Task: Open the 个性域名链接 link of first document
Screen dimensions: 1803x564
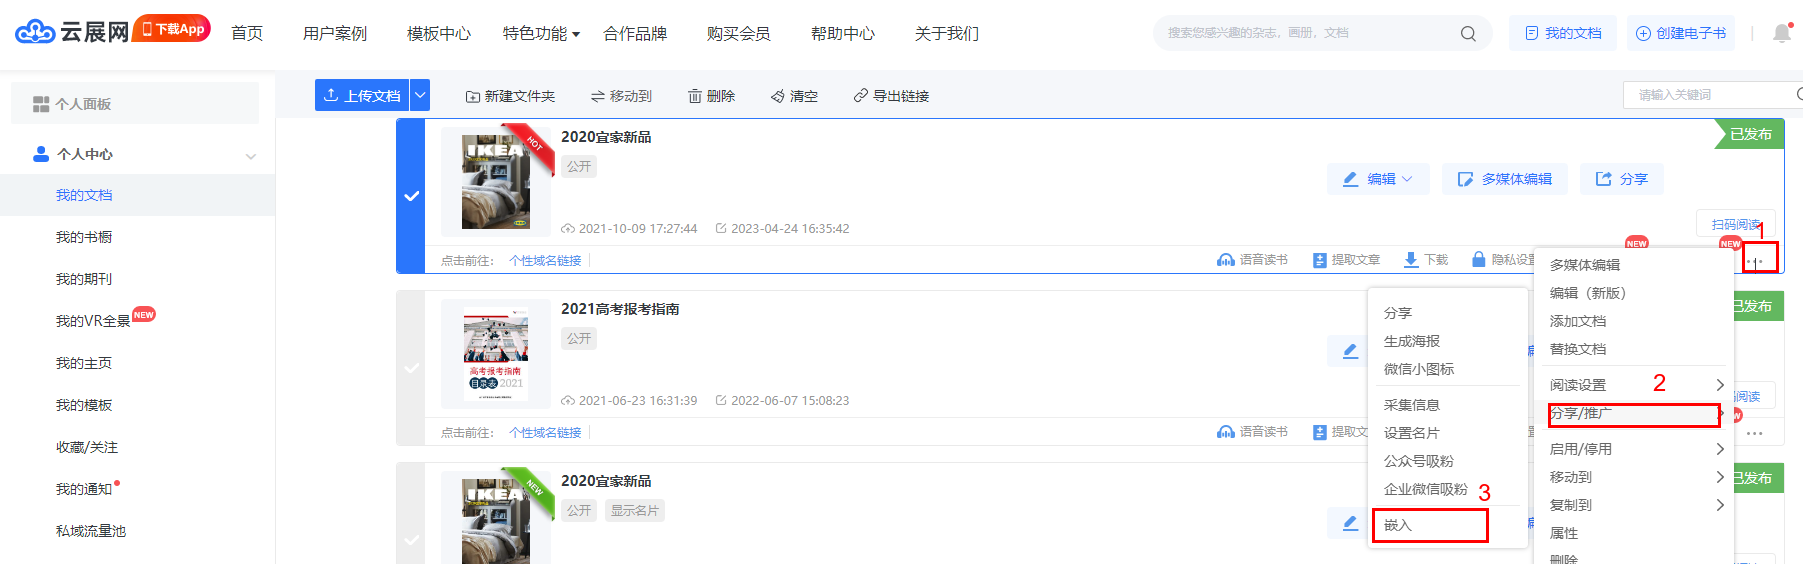Action: click(x=545, y=261)
